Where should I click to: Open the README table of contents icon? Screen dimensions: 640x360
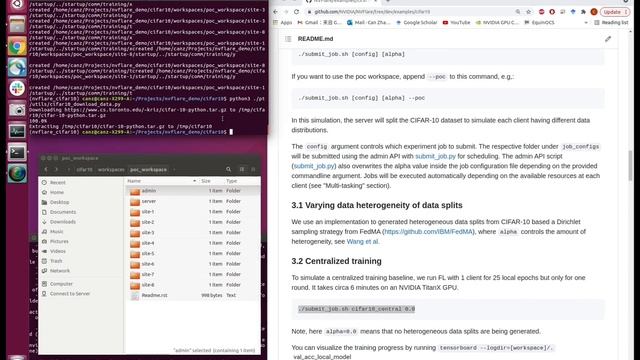(288, 39)
